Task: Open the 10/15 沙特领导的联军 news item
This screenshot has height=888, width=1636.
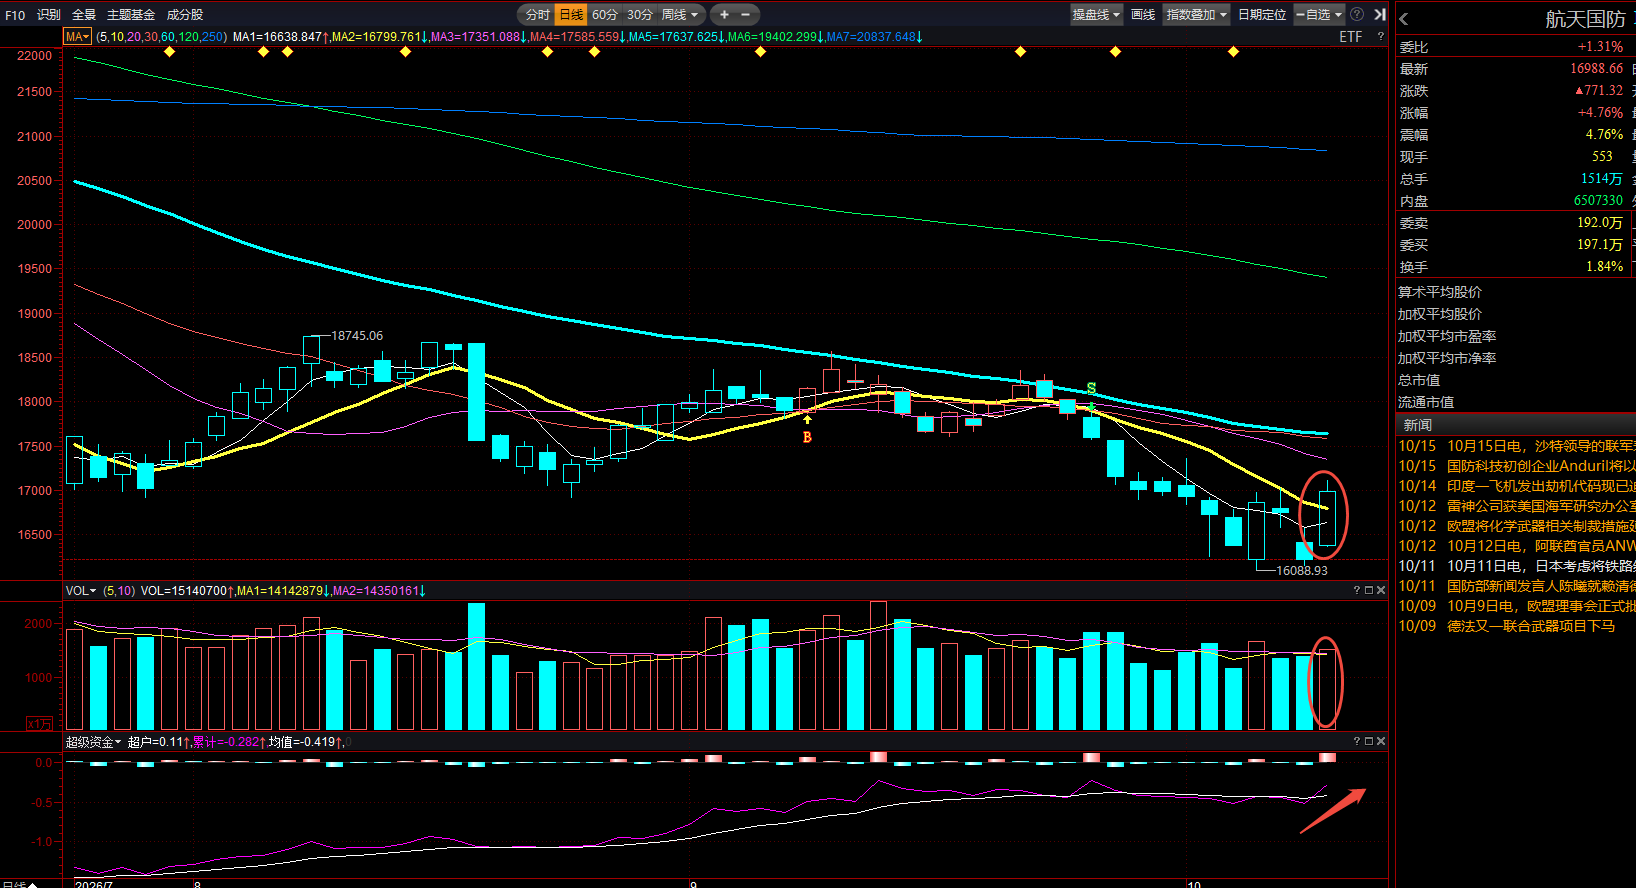Action: tap(1516, 446)
